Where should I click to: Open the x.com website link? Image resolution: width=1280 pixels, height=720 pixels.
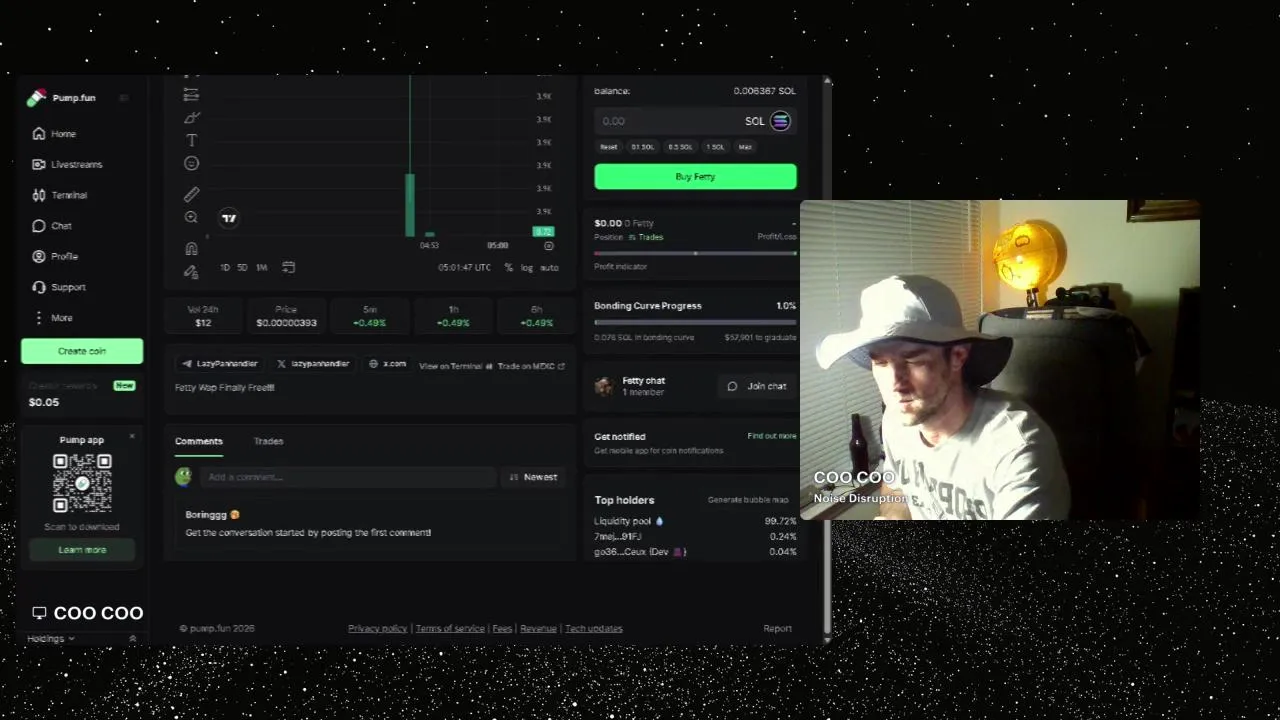pos(388,364)
